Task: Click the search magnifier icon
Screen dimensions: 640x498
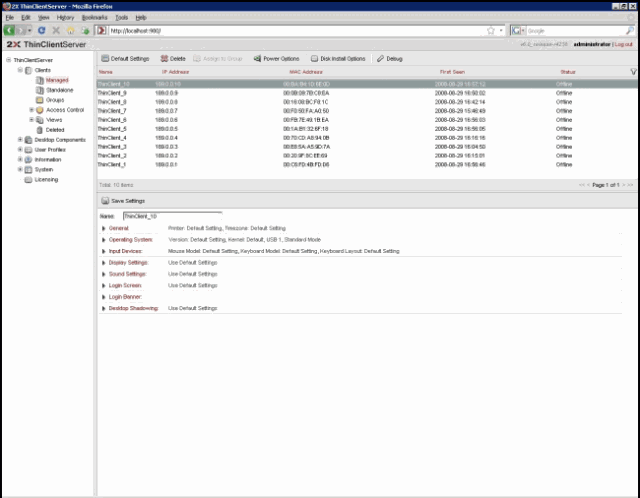Action: (630, 30)
